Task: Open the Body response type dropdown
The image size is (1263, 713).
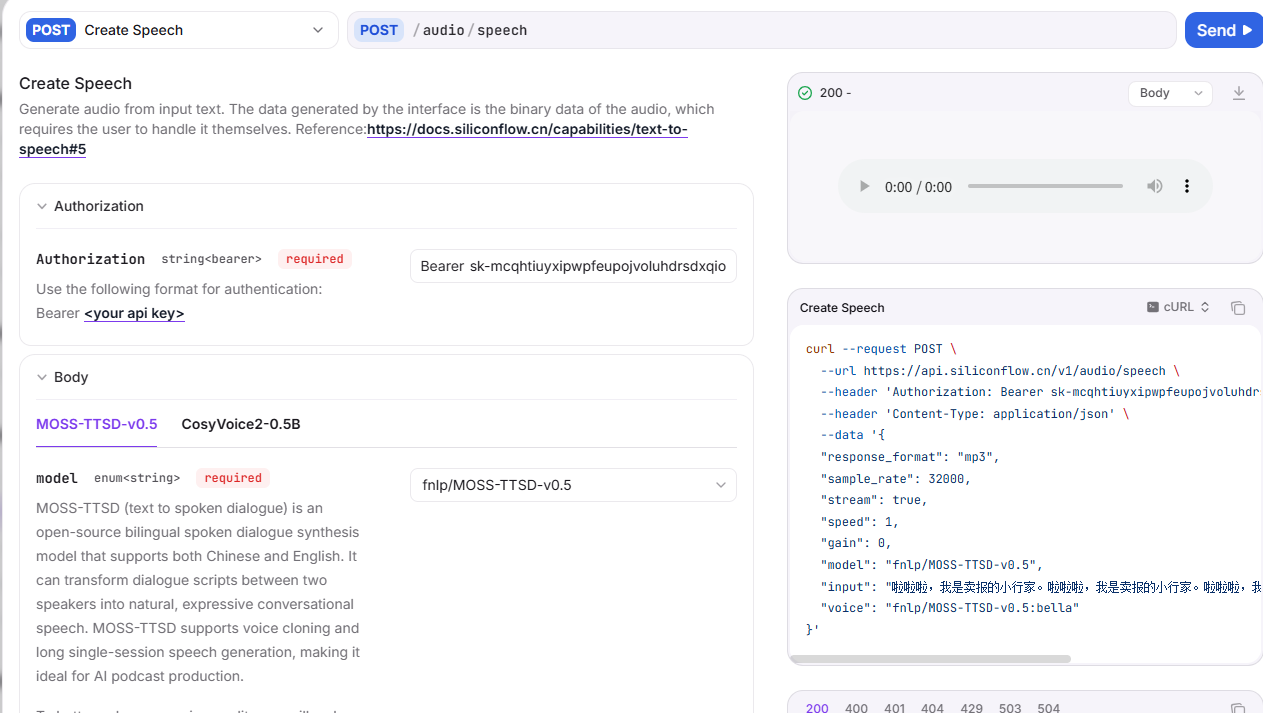Action: pos(1170,93)
